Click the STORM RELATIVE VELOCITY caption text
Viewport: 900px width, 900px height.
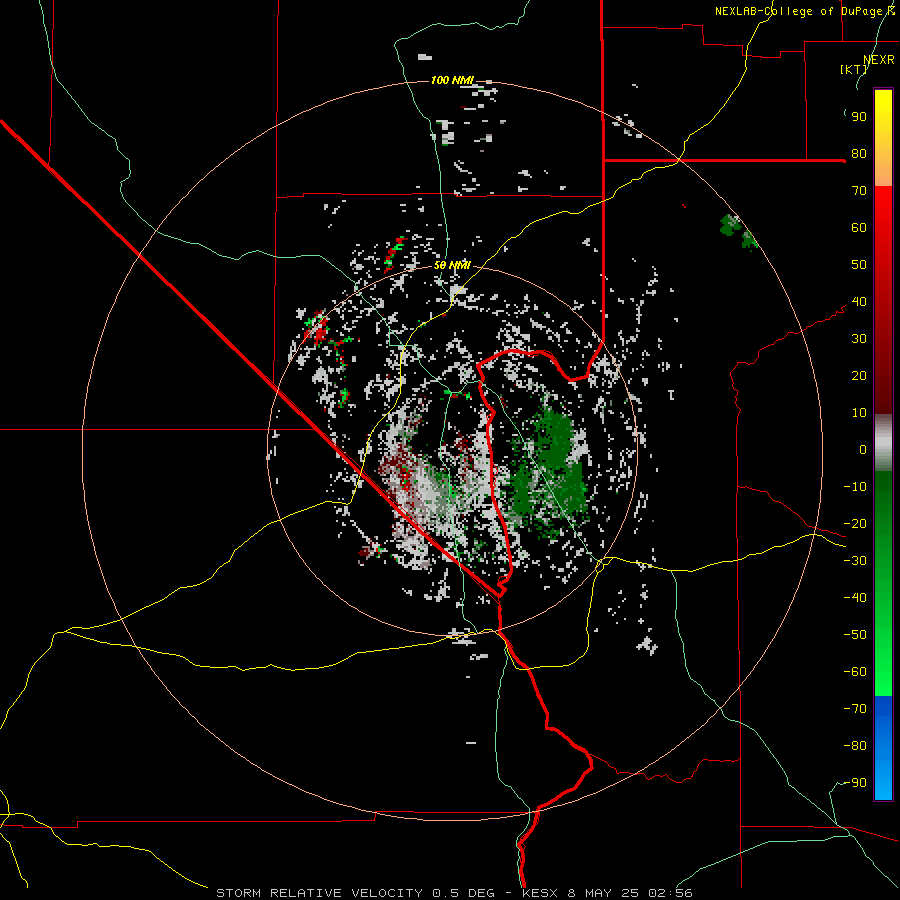pyautogui.click(x=319, y=893)
